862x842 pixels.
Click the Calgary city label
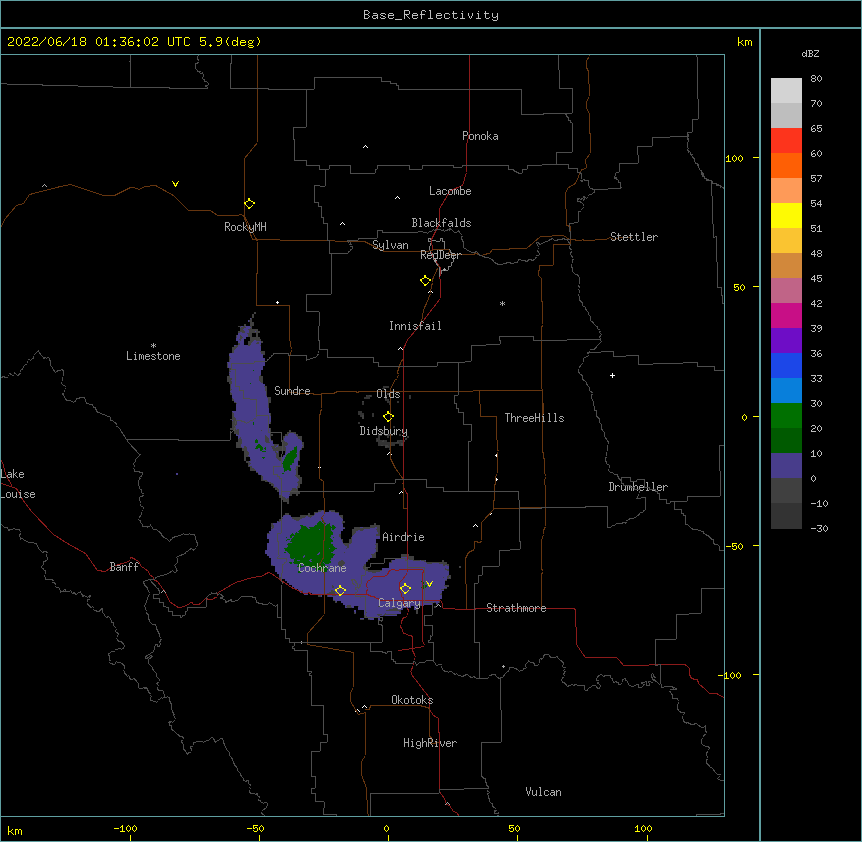coord(399,603)
